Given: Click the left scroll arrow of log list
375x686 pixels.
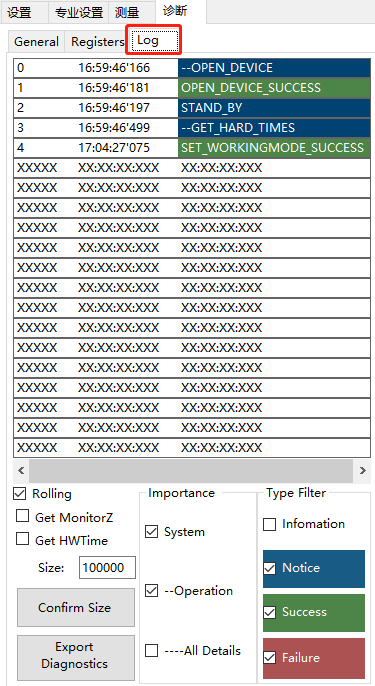Looking at the screenshot, I should (21, 471).
